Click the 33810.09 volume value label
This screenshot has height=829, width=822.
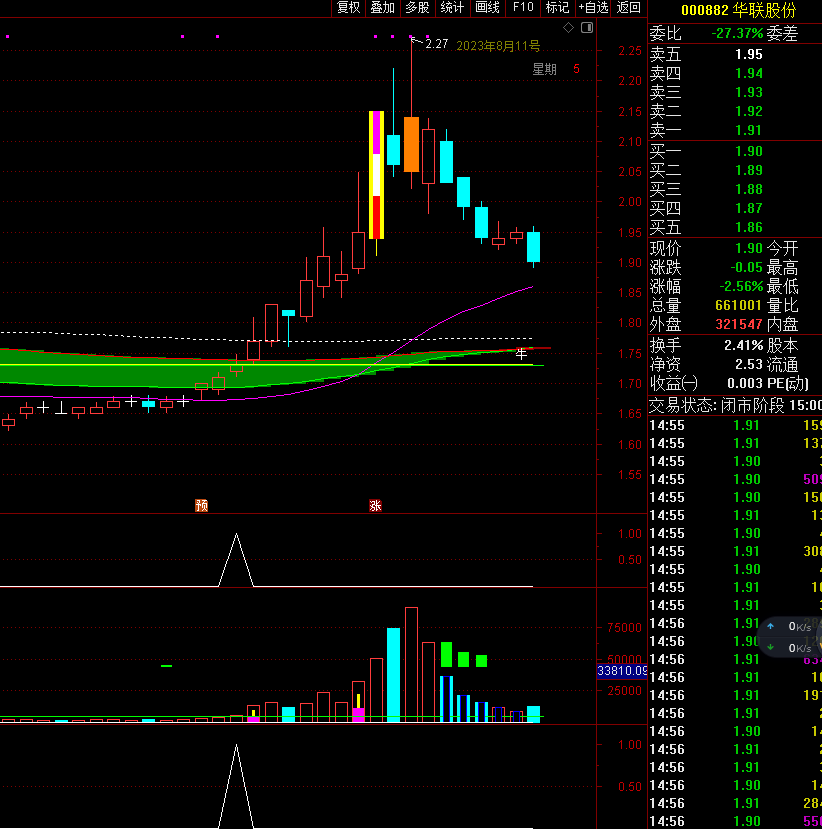(622, 671)
